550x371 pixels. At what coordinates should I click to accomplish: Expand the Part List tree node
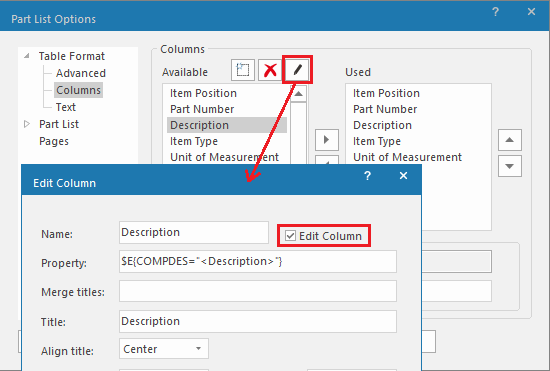coord(27,124)
